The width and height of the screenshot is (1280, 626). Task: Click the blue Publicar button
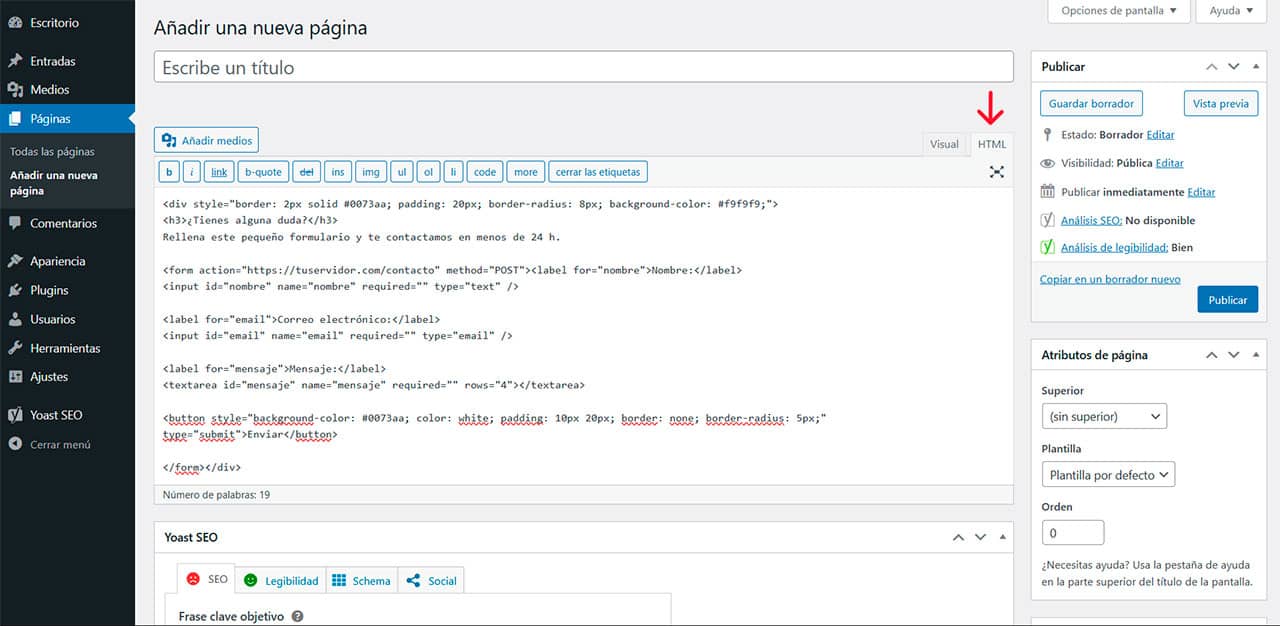(x=1227, y=300)
